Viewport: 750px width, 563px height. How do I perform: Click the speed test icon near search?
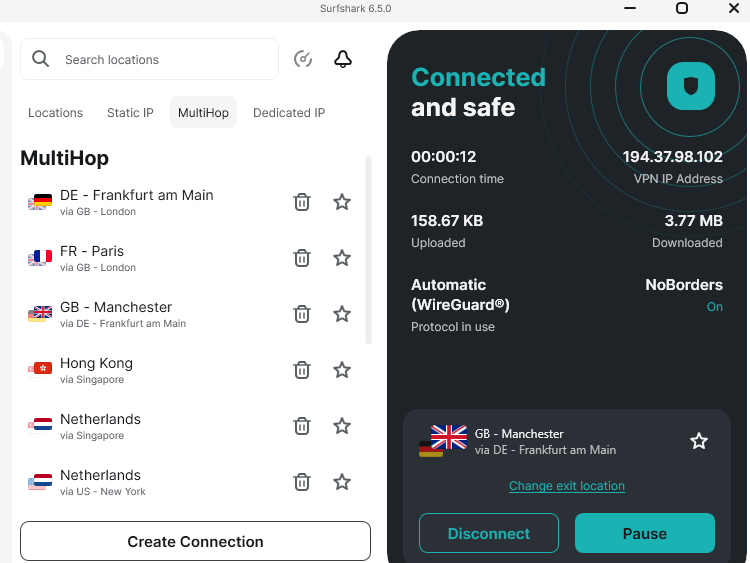pos(303,59)
